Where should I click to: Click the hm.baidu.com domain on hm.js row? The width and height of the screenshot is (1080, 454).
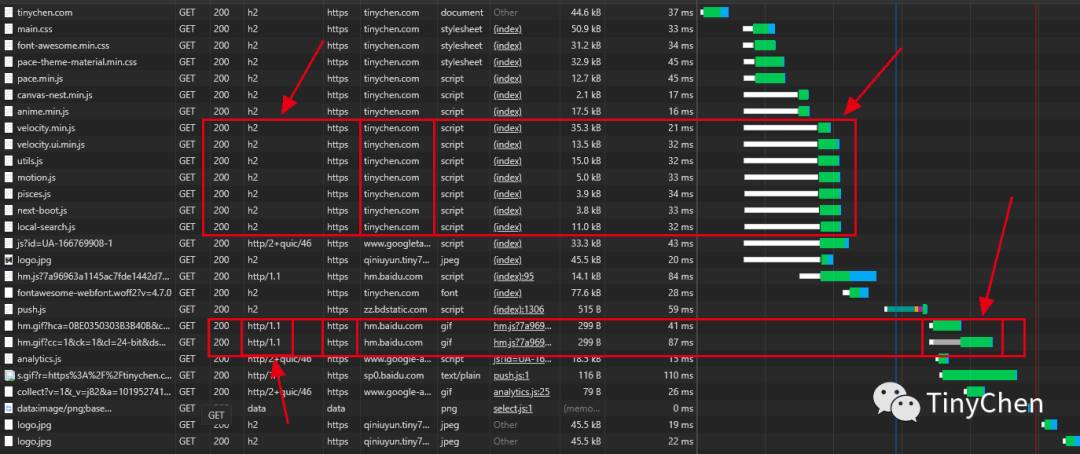393,276
